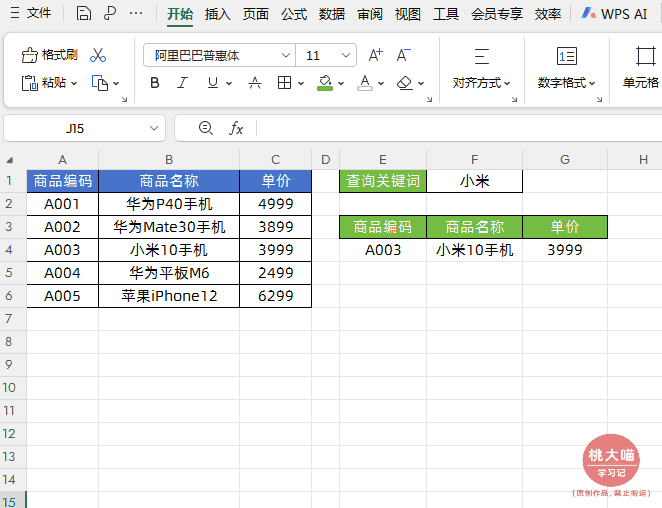Image resolution: width=662 pixels, height=508 pixels.
Task: Click the cell borders icon
Action: [x=285, y=83]
